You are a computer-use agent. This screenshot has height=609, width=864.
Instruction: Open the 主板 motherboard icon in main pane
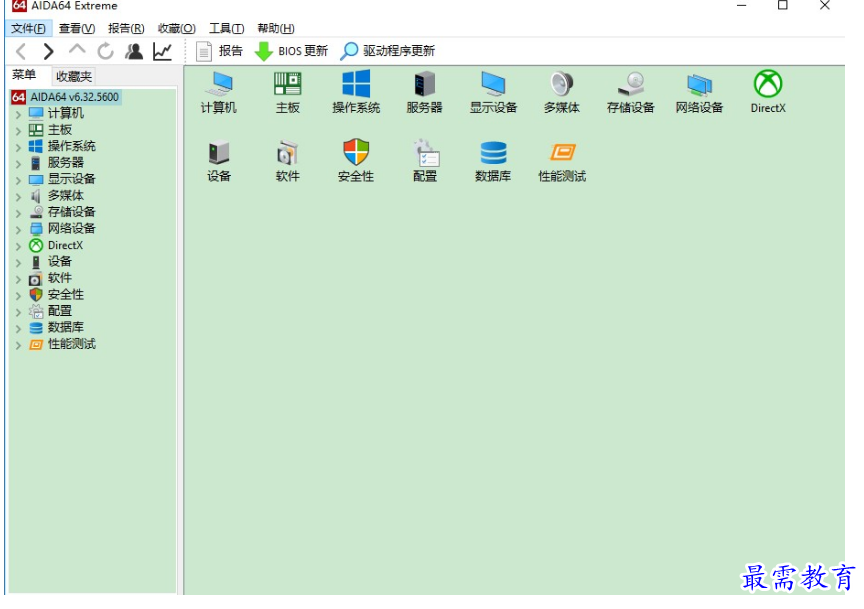(287, 93)
